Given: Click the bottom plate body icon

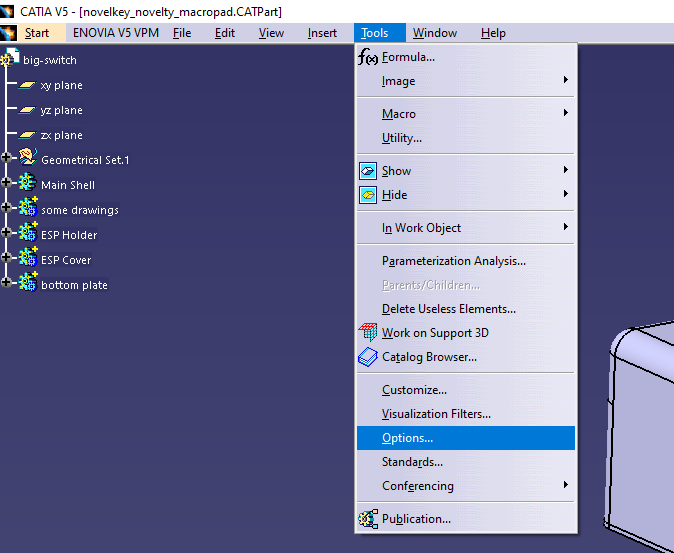Looking at the screenshot, I should click(x=28, y=281).
